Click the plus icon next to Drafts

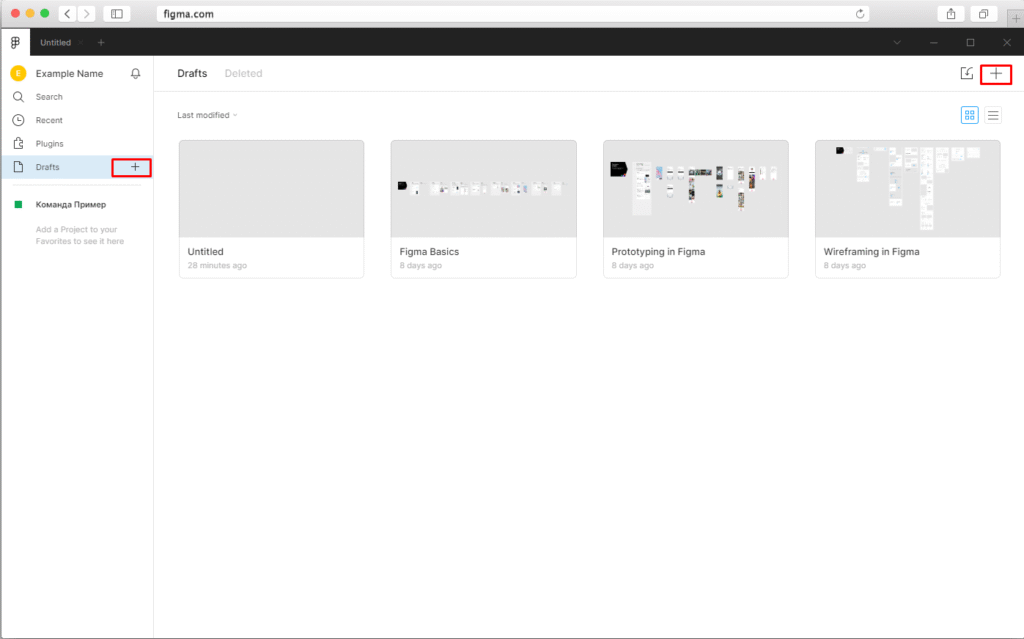pos(135,167)
